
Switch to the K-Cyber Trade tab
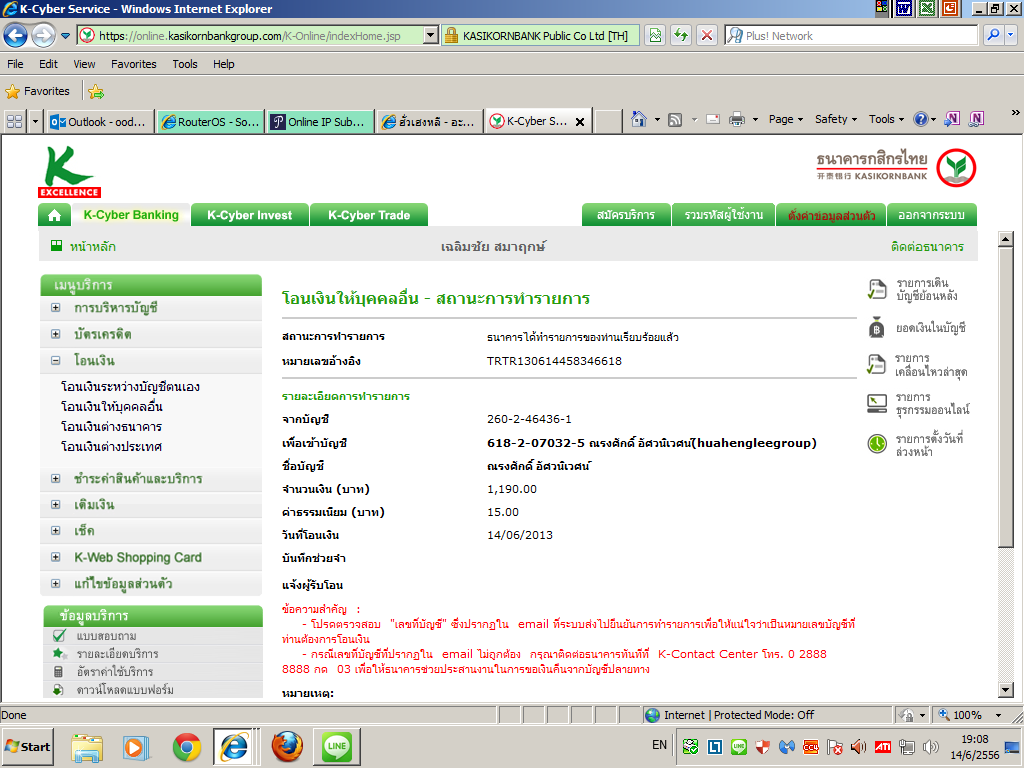tap(369, 215)
